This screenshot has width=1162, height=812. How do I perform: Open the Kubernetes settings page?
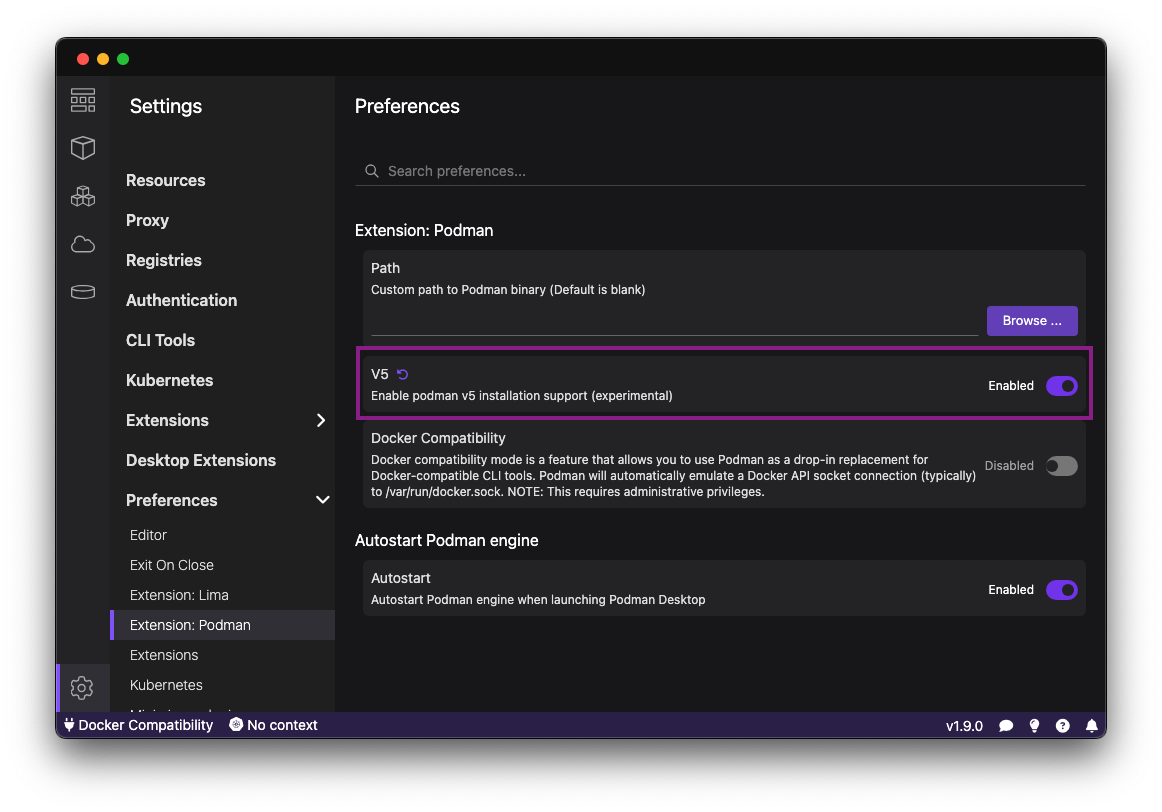tap(169, 380)
